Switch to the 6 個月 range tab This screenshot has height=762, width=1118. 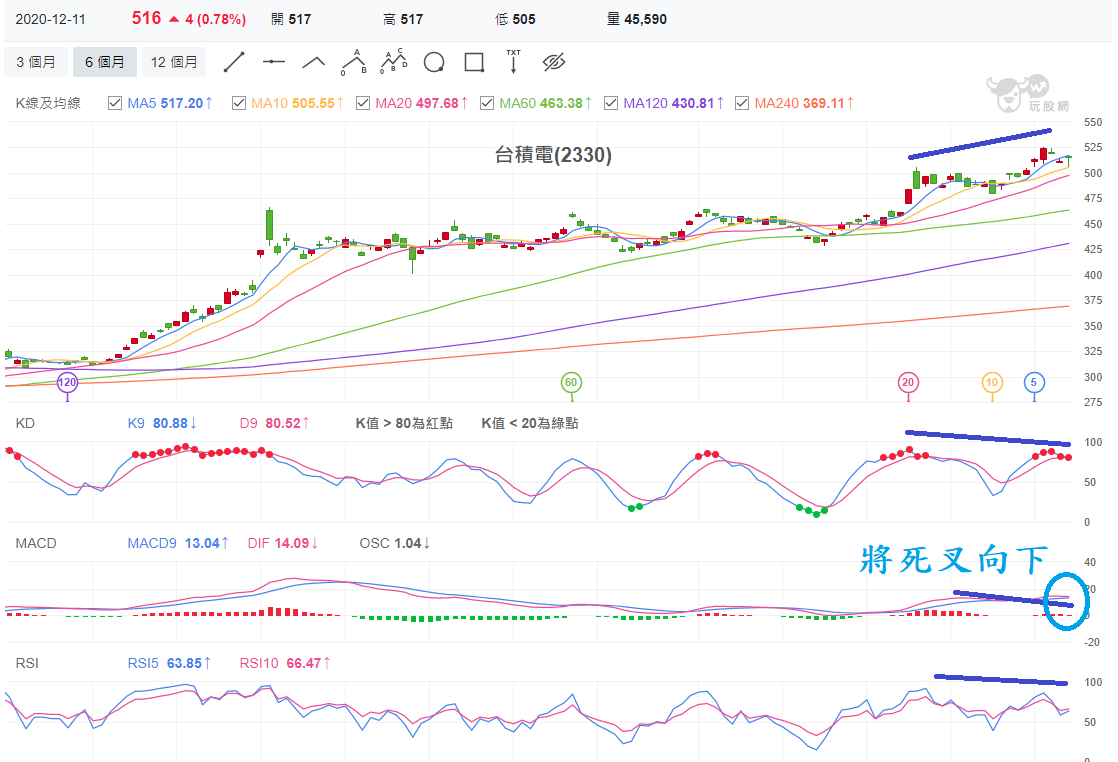(105, 62)
